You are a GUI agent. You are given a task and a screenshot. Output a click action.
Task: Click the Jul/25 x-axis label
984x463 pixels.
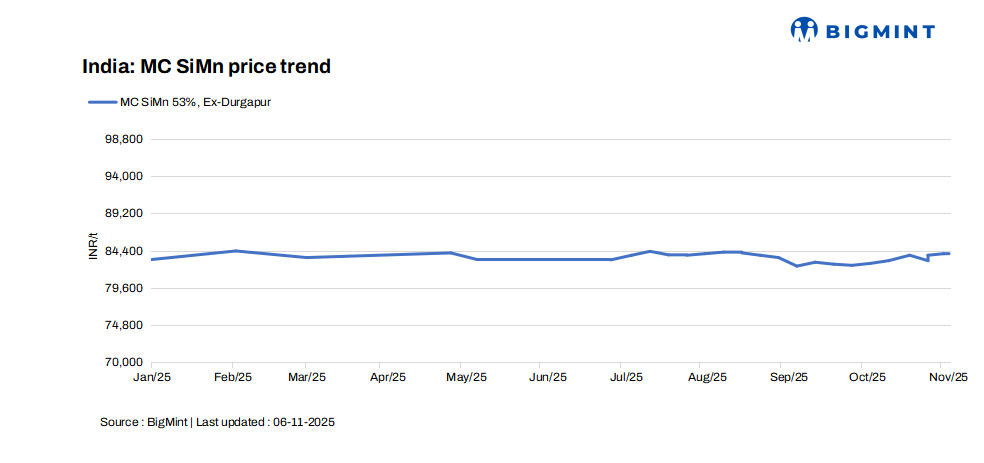[626, 377]
